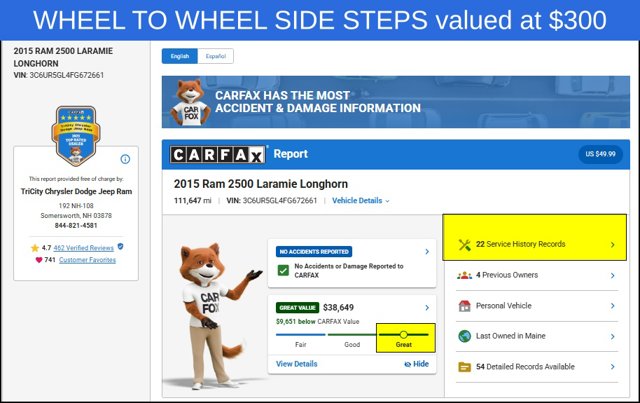Click the Personal Vehicle house icon
Image resolution: width=640 pixels, height=403 pixels.
point(464,306)
